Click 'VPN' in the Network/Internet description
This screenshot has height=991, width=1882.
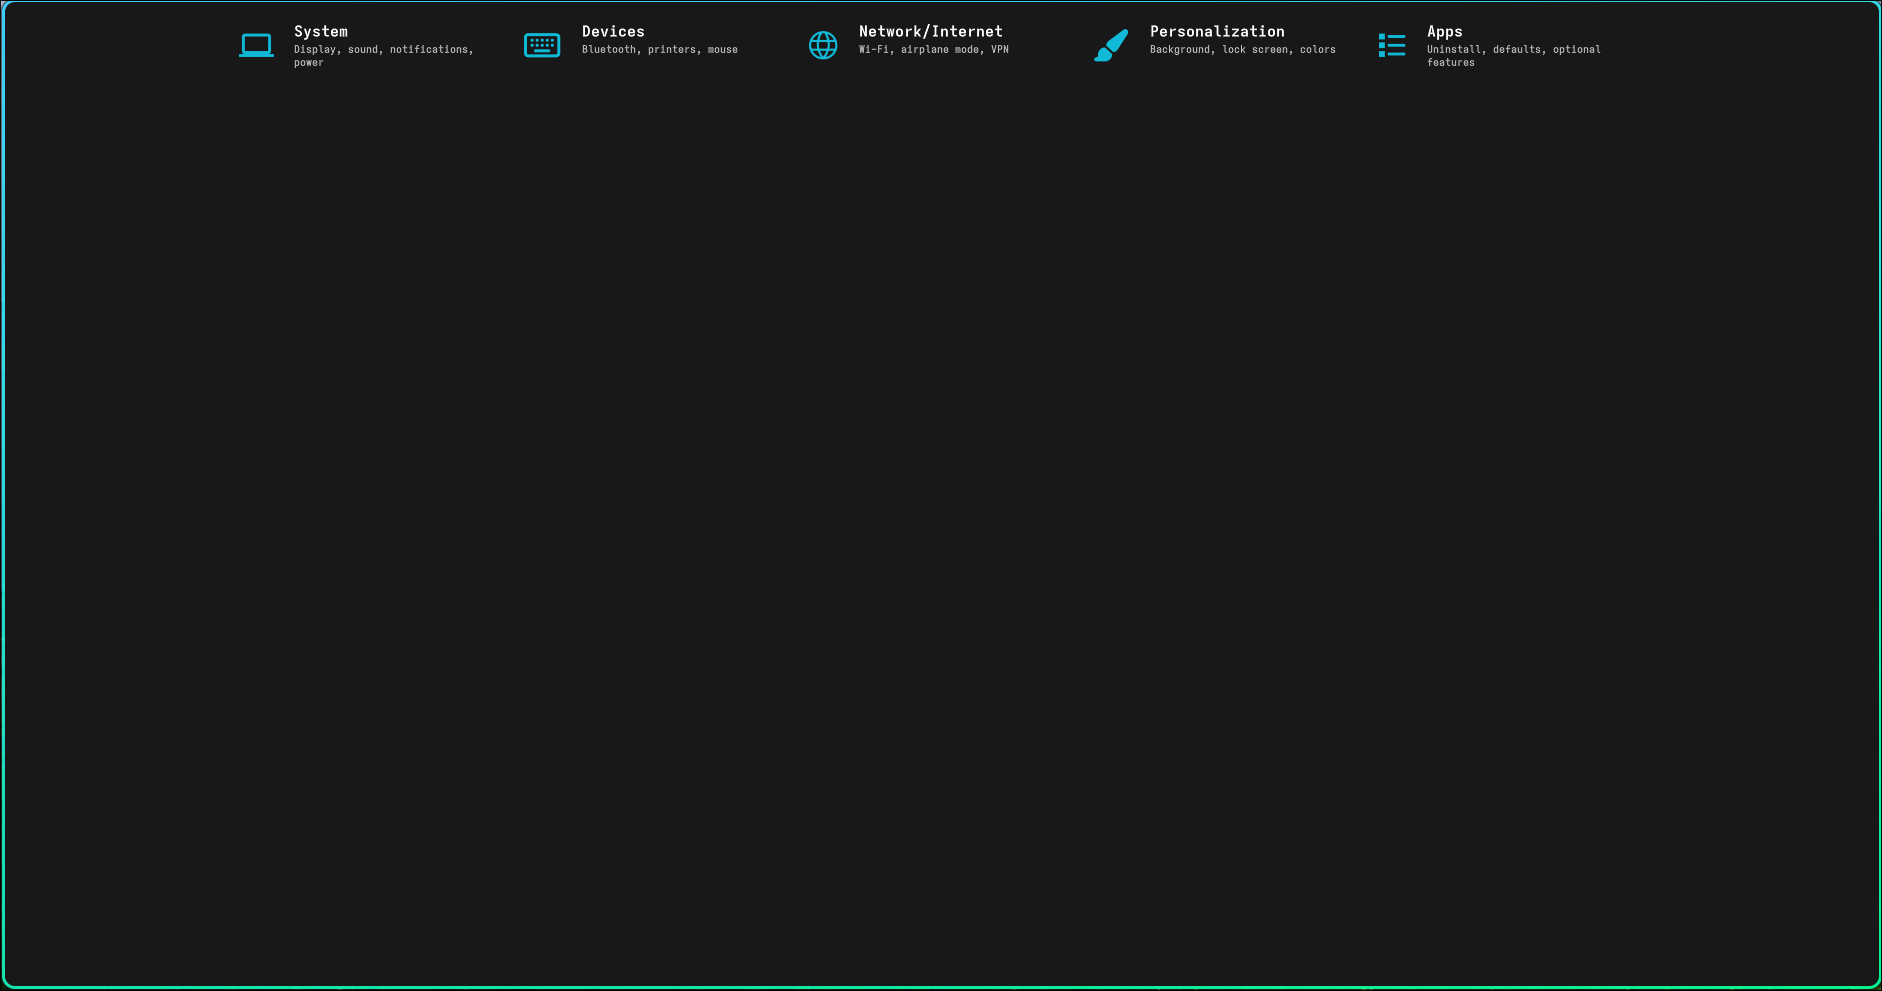click(999, 50)
